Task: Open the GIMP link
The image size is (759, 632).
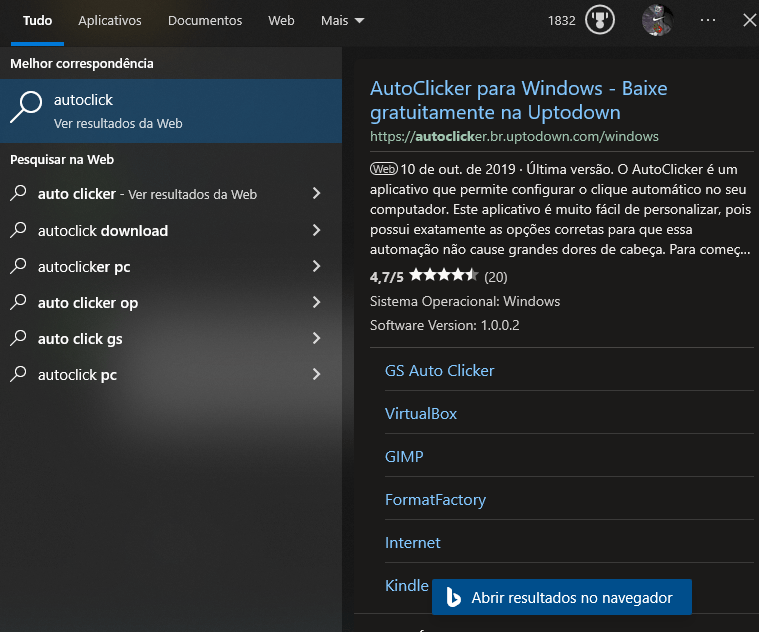Action: tap(404, 457)
